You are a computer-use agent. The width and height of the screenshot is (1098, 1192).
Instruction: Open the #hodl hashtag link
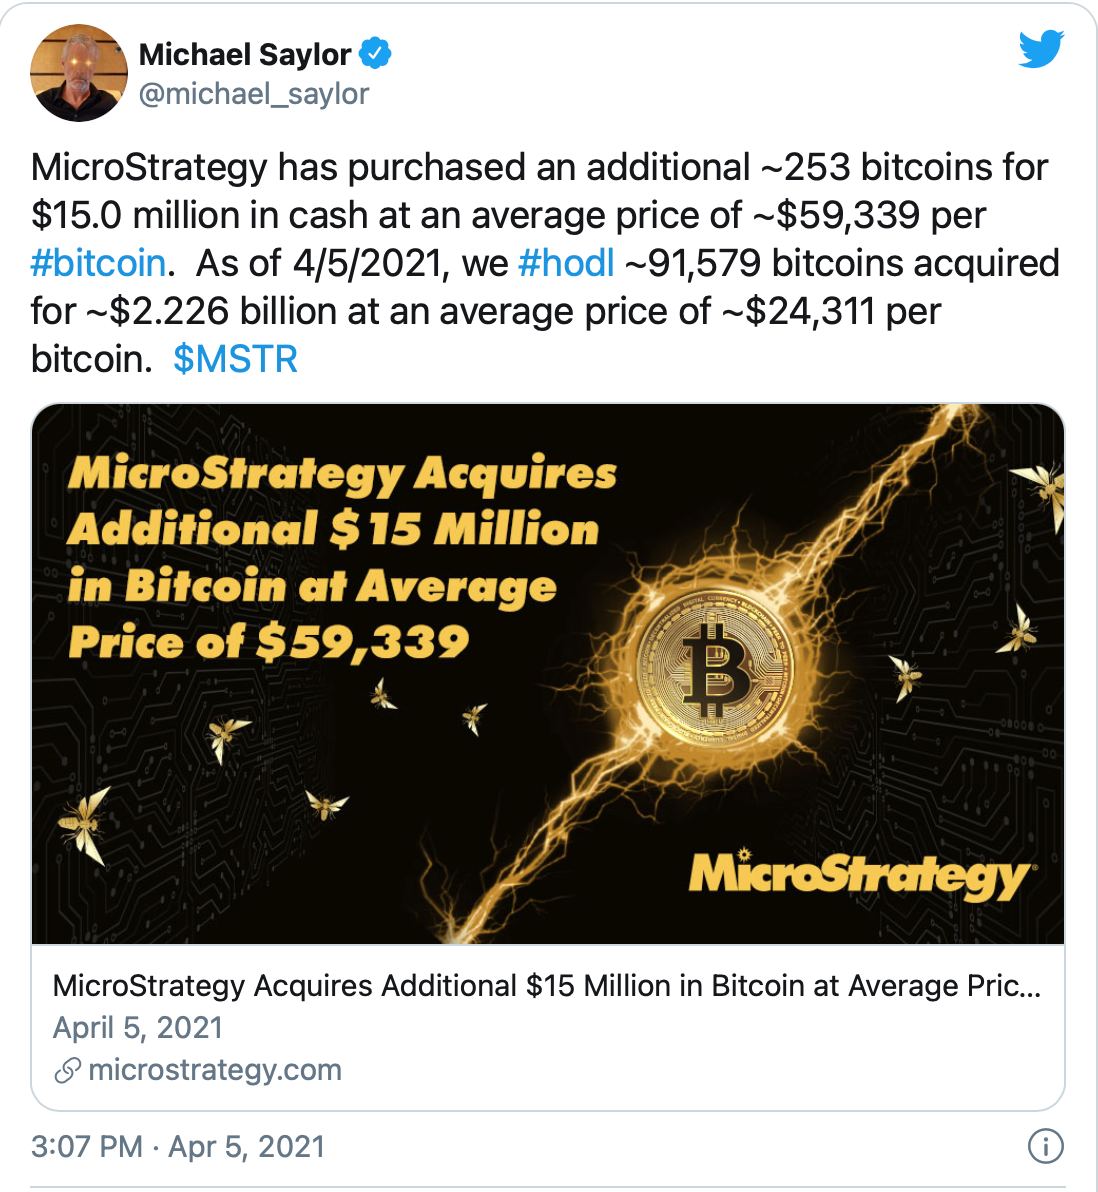(566, 263)
